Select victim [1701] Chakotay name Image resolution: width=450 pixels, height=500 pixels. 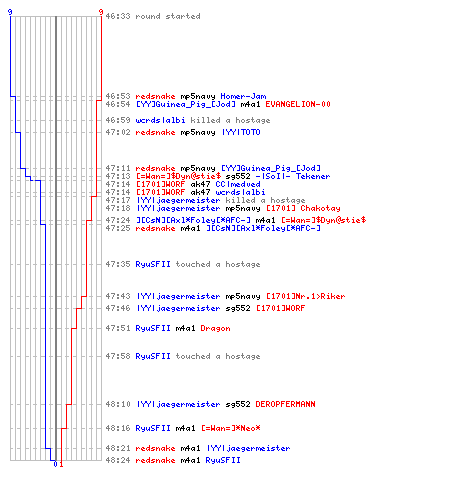point(303,208)
